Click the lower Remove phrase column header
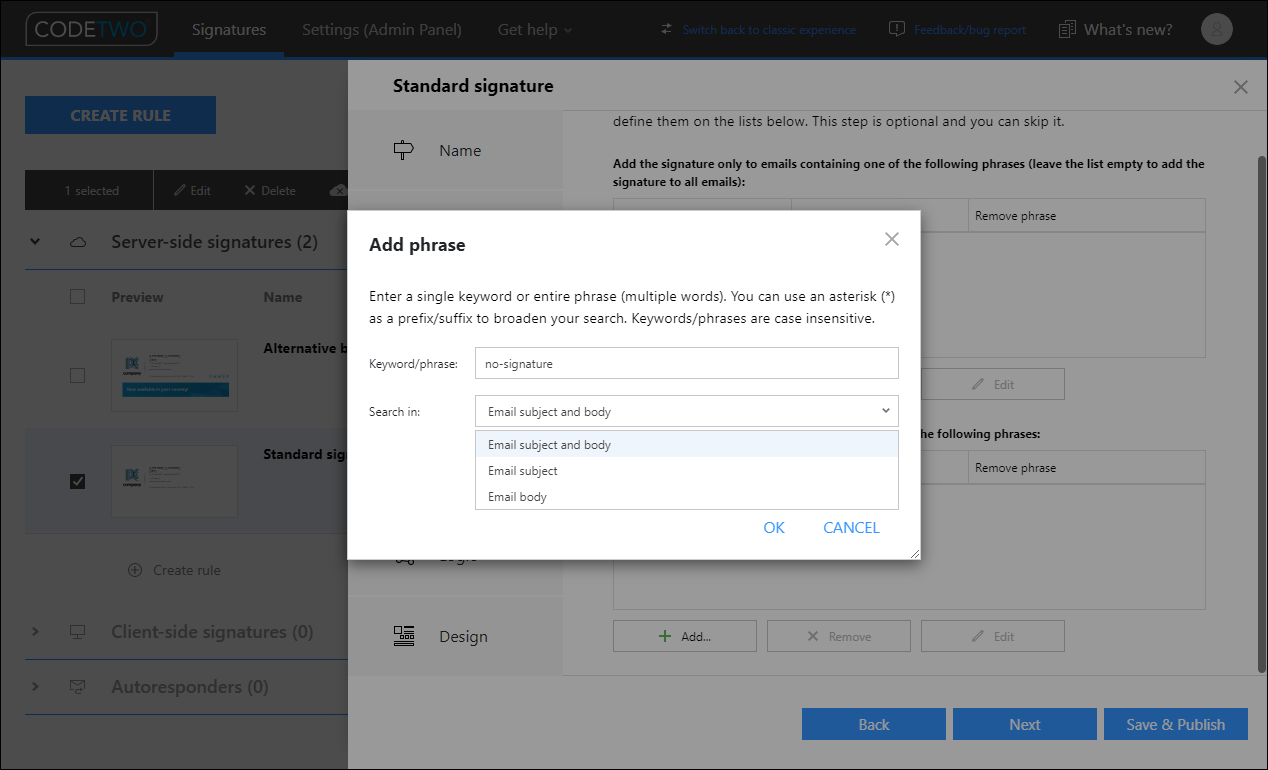 1087,467
